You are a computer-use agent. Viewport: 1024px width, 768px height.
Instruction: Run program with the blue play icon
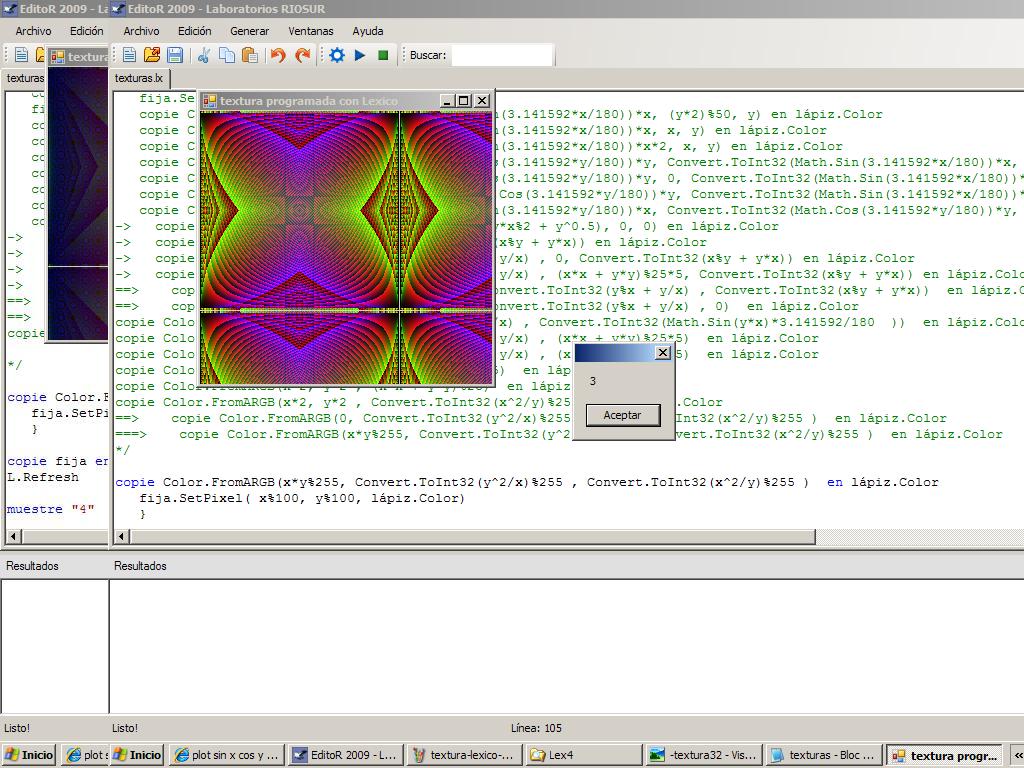click(360, 55)
